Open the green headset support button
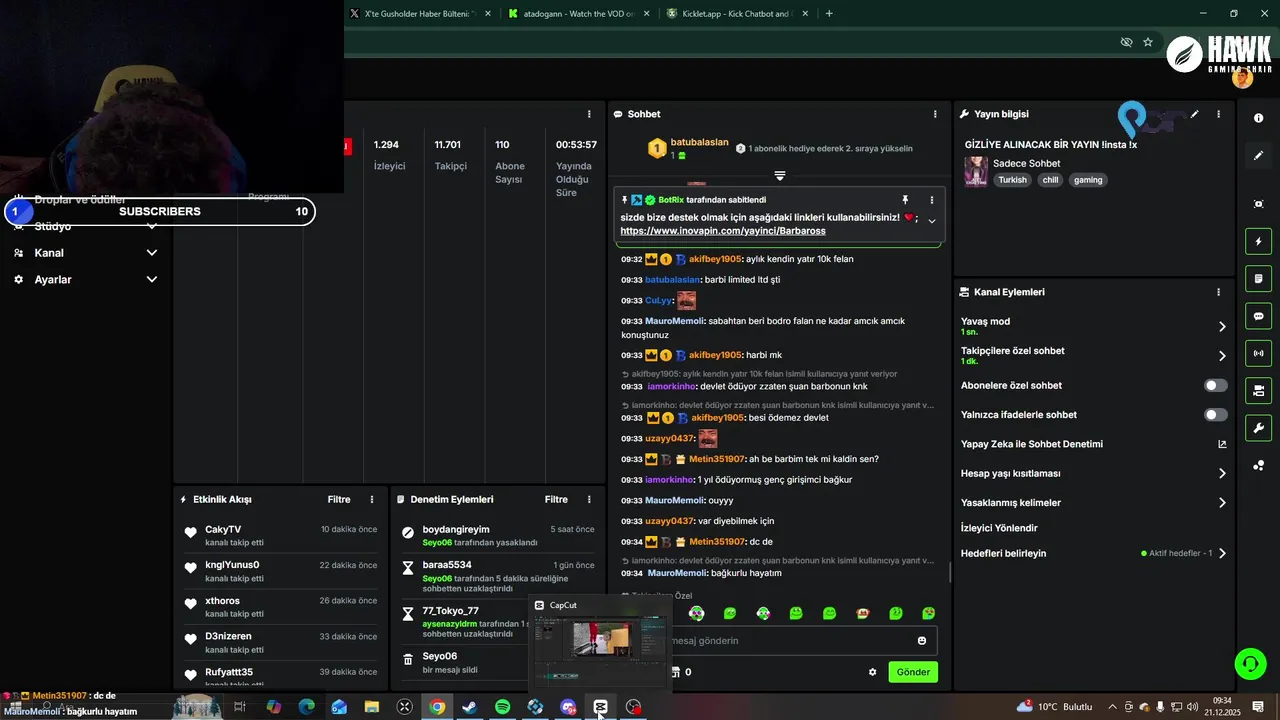 (1249, 663)
